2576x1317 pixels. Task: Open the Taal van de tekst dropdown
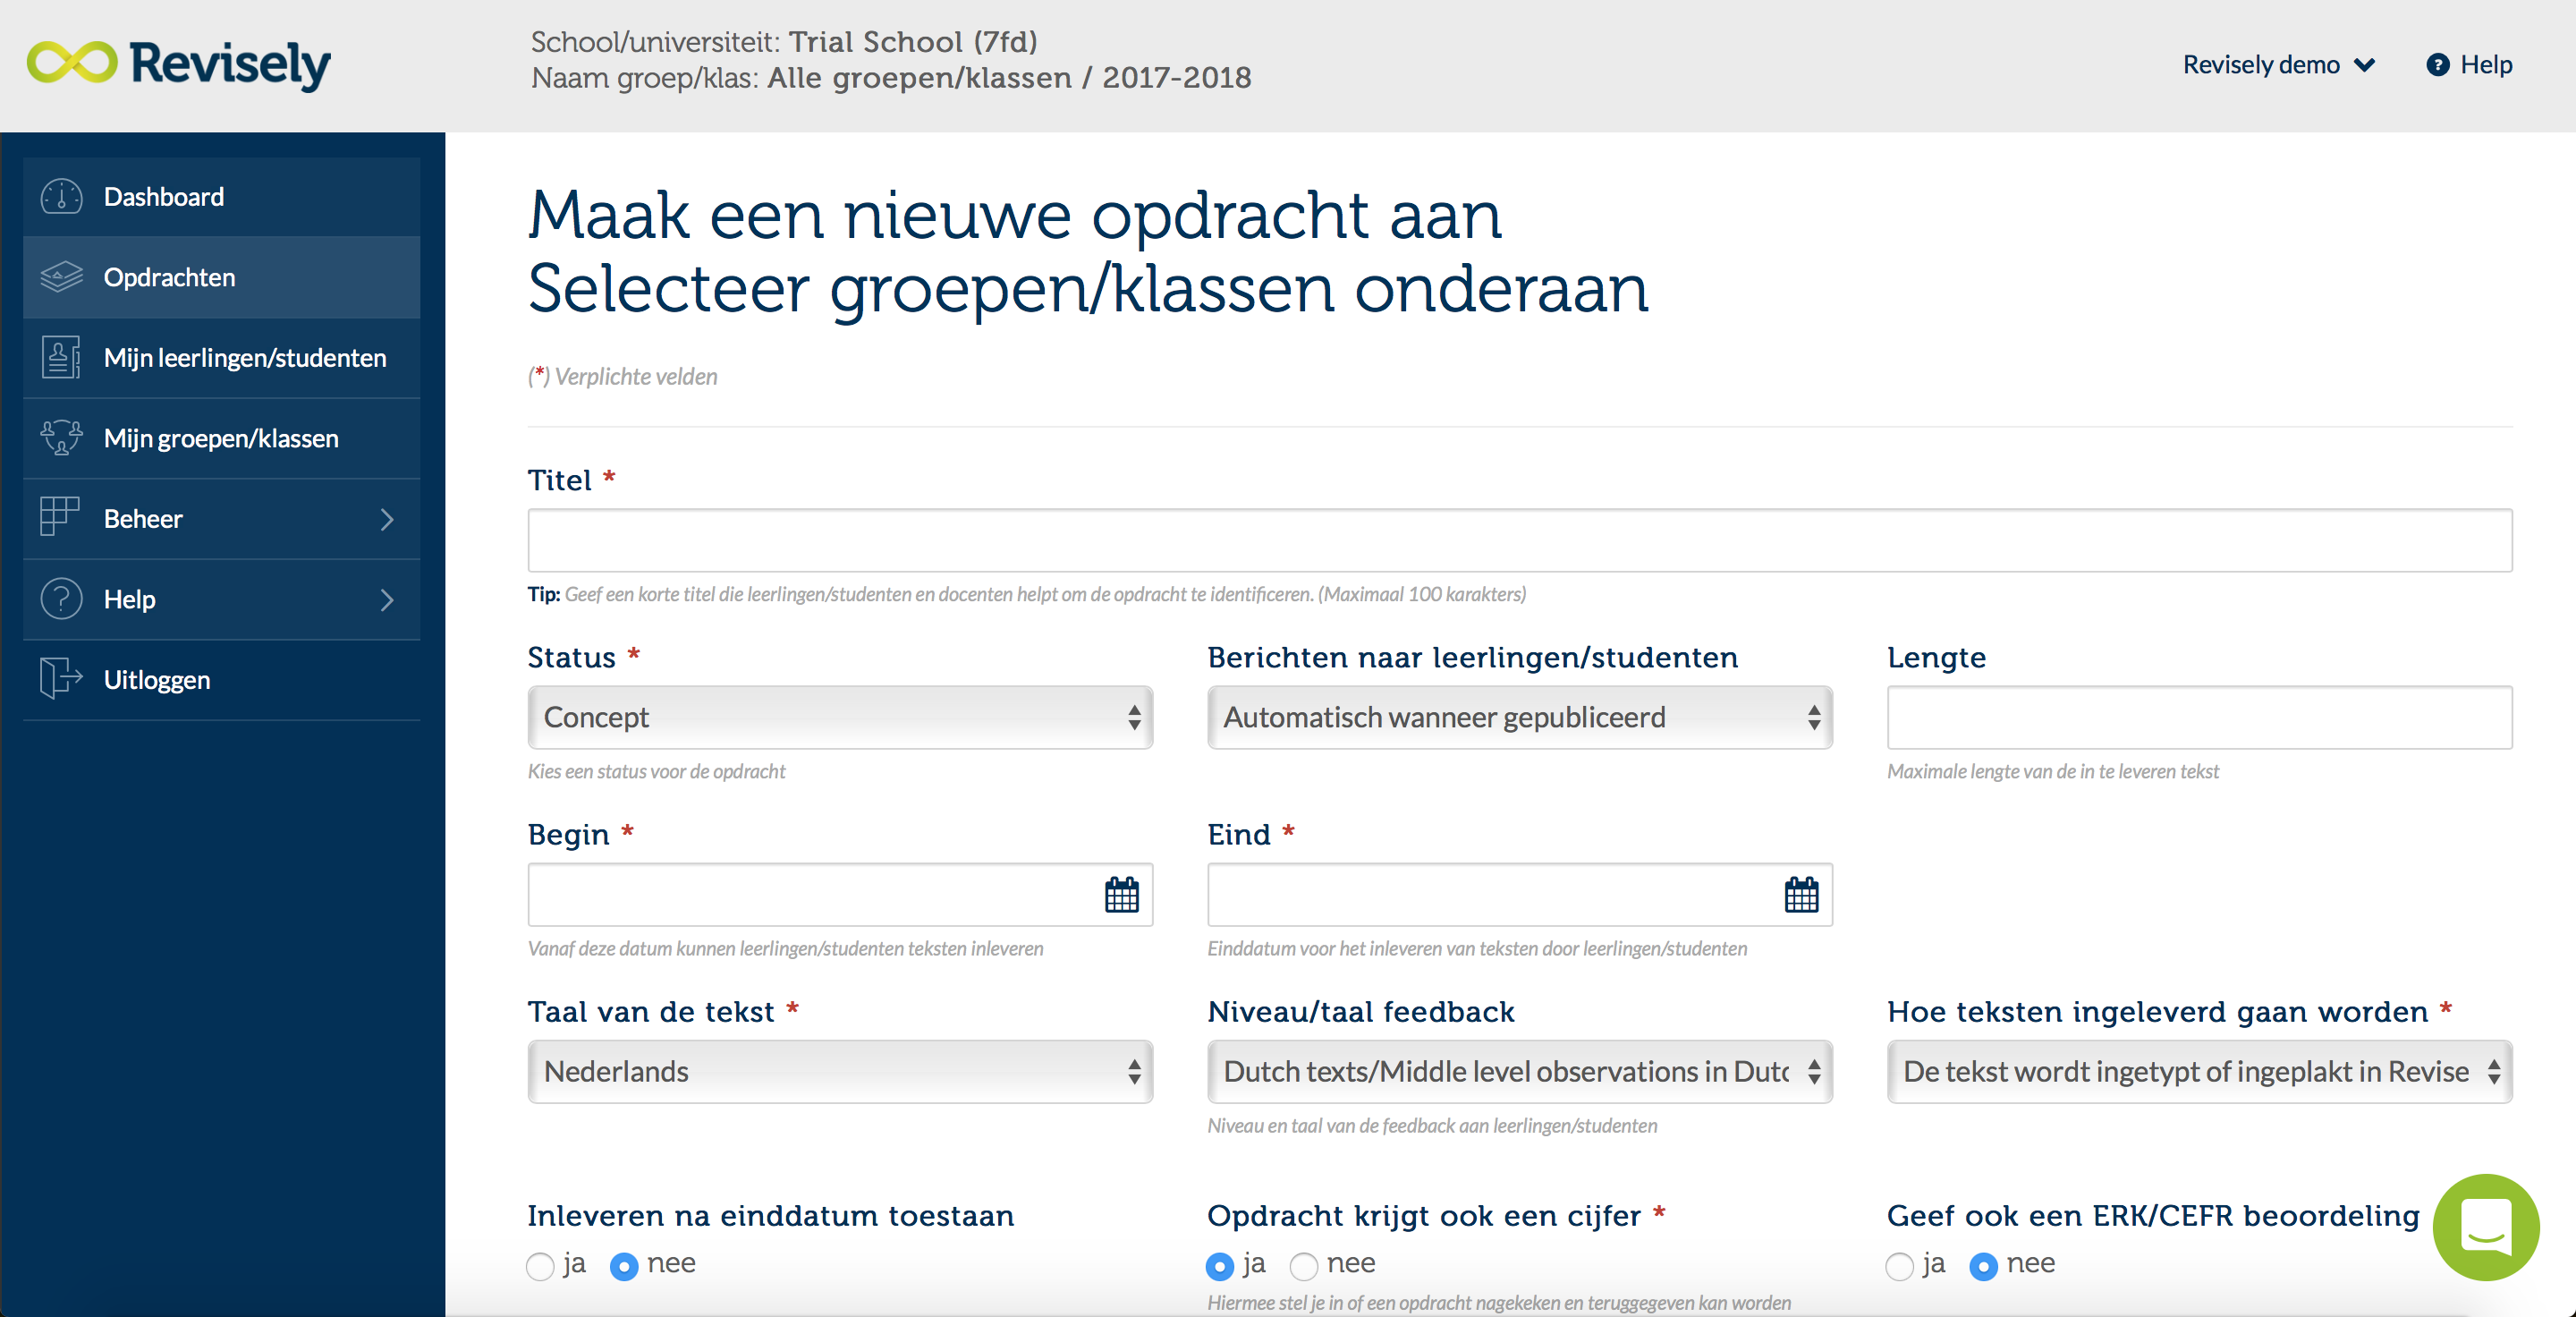point(839,1071)
